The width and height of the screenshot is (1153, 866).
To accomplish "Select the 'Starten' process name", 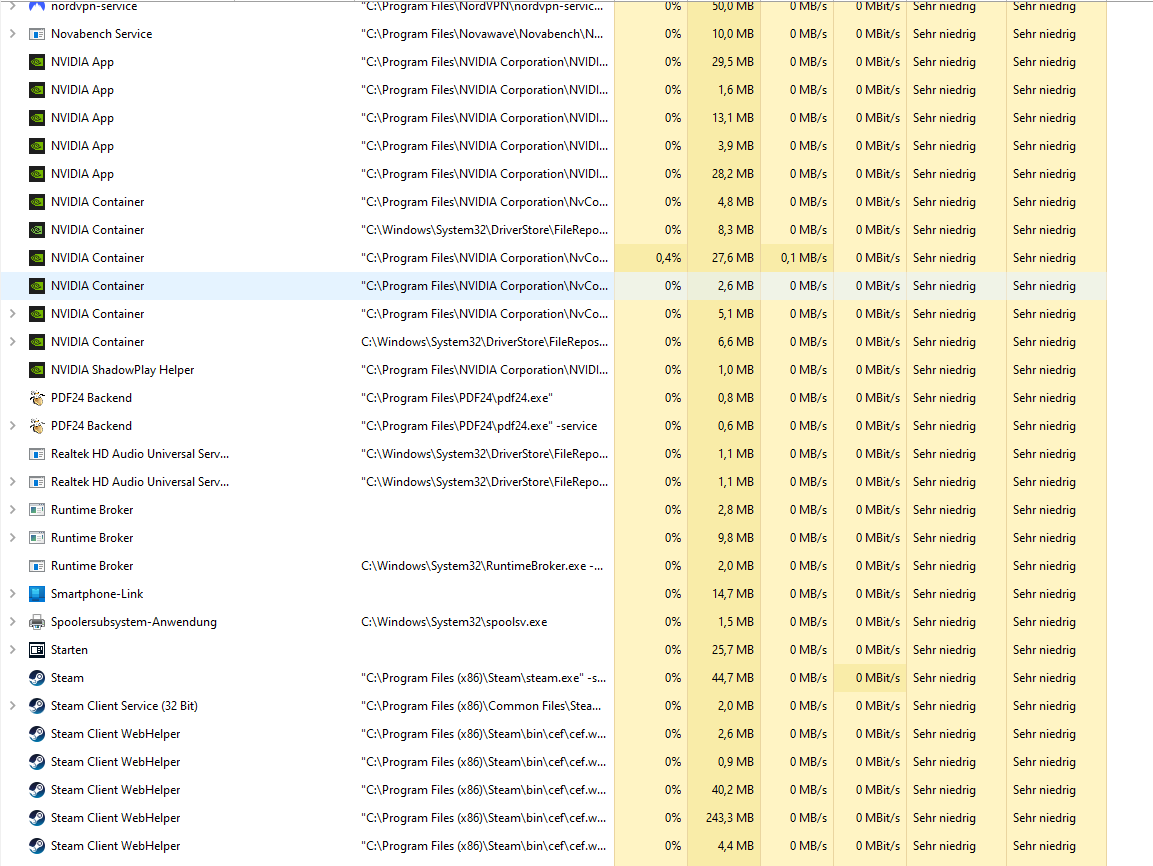I will coord(69,650).
